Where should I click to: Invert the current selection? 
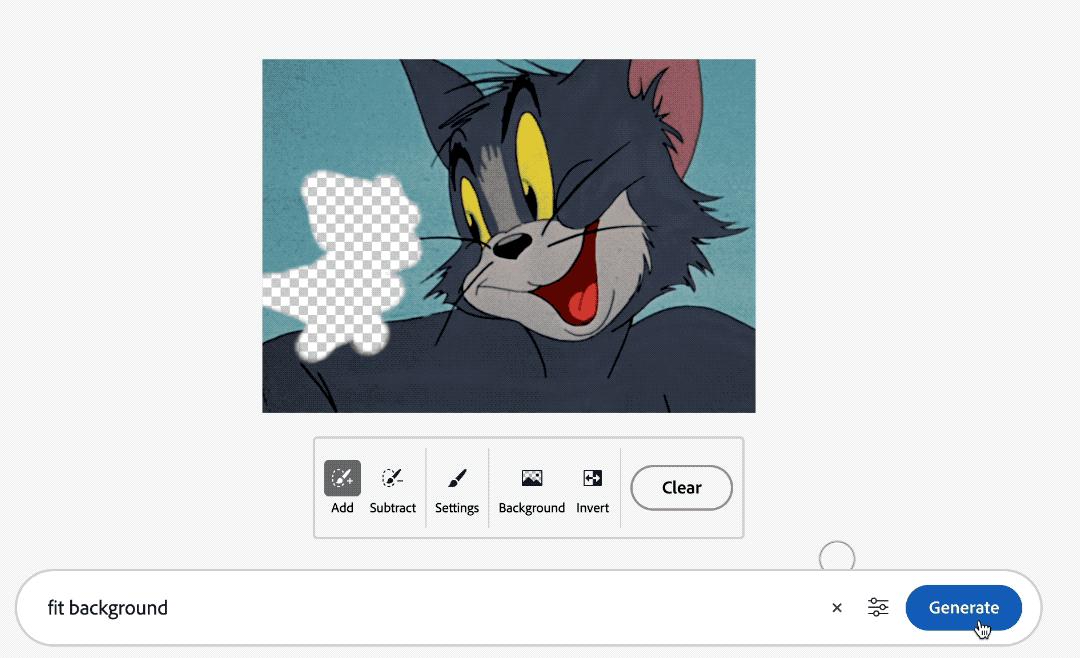(x=592, y=488)
